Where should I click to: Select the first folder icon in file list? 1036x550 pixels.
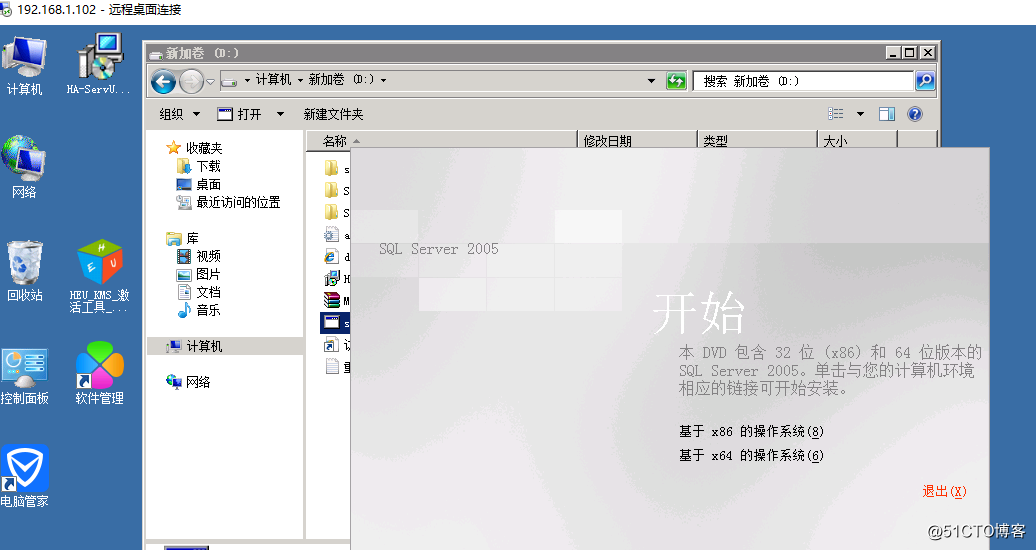point(332,169)
